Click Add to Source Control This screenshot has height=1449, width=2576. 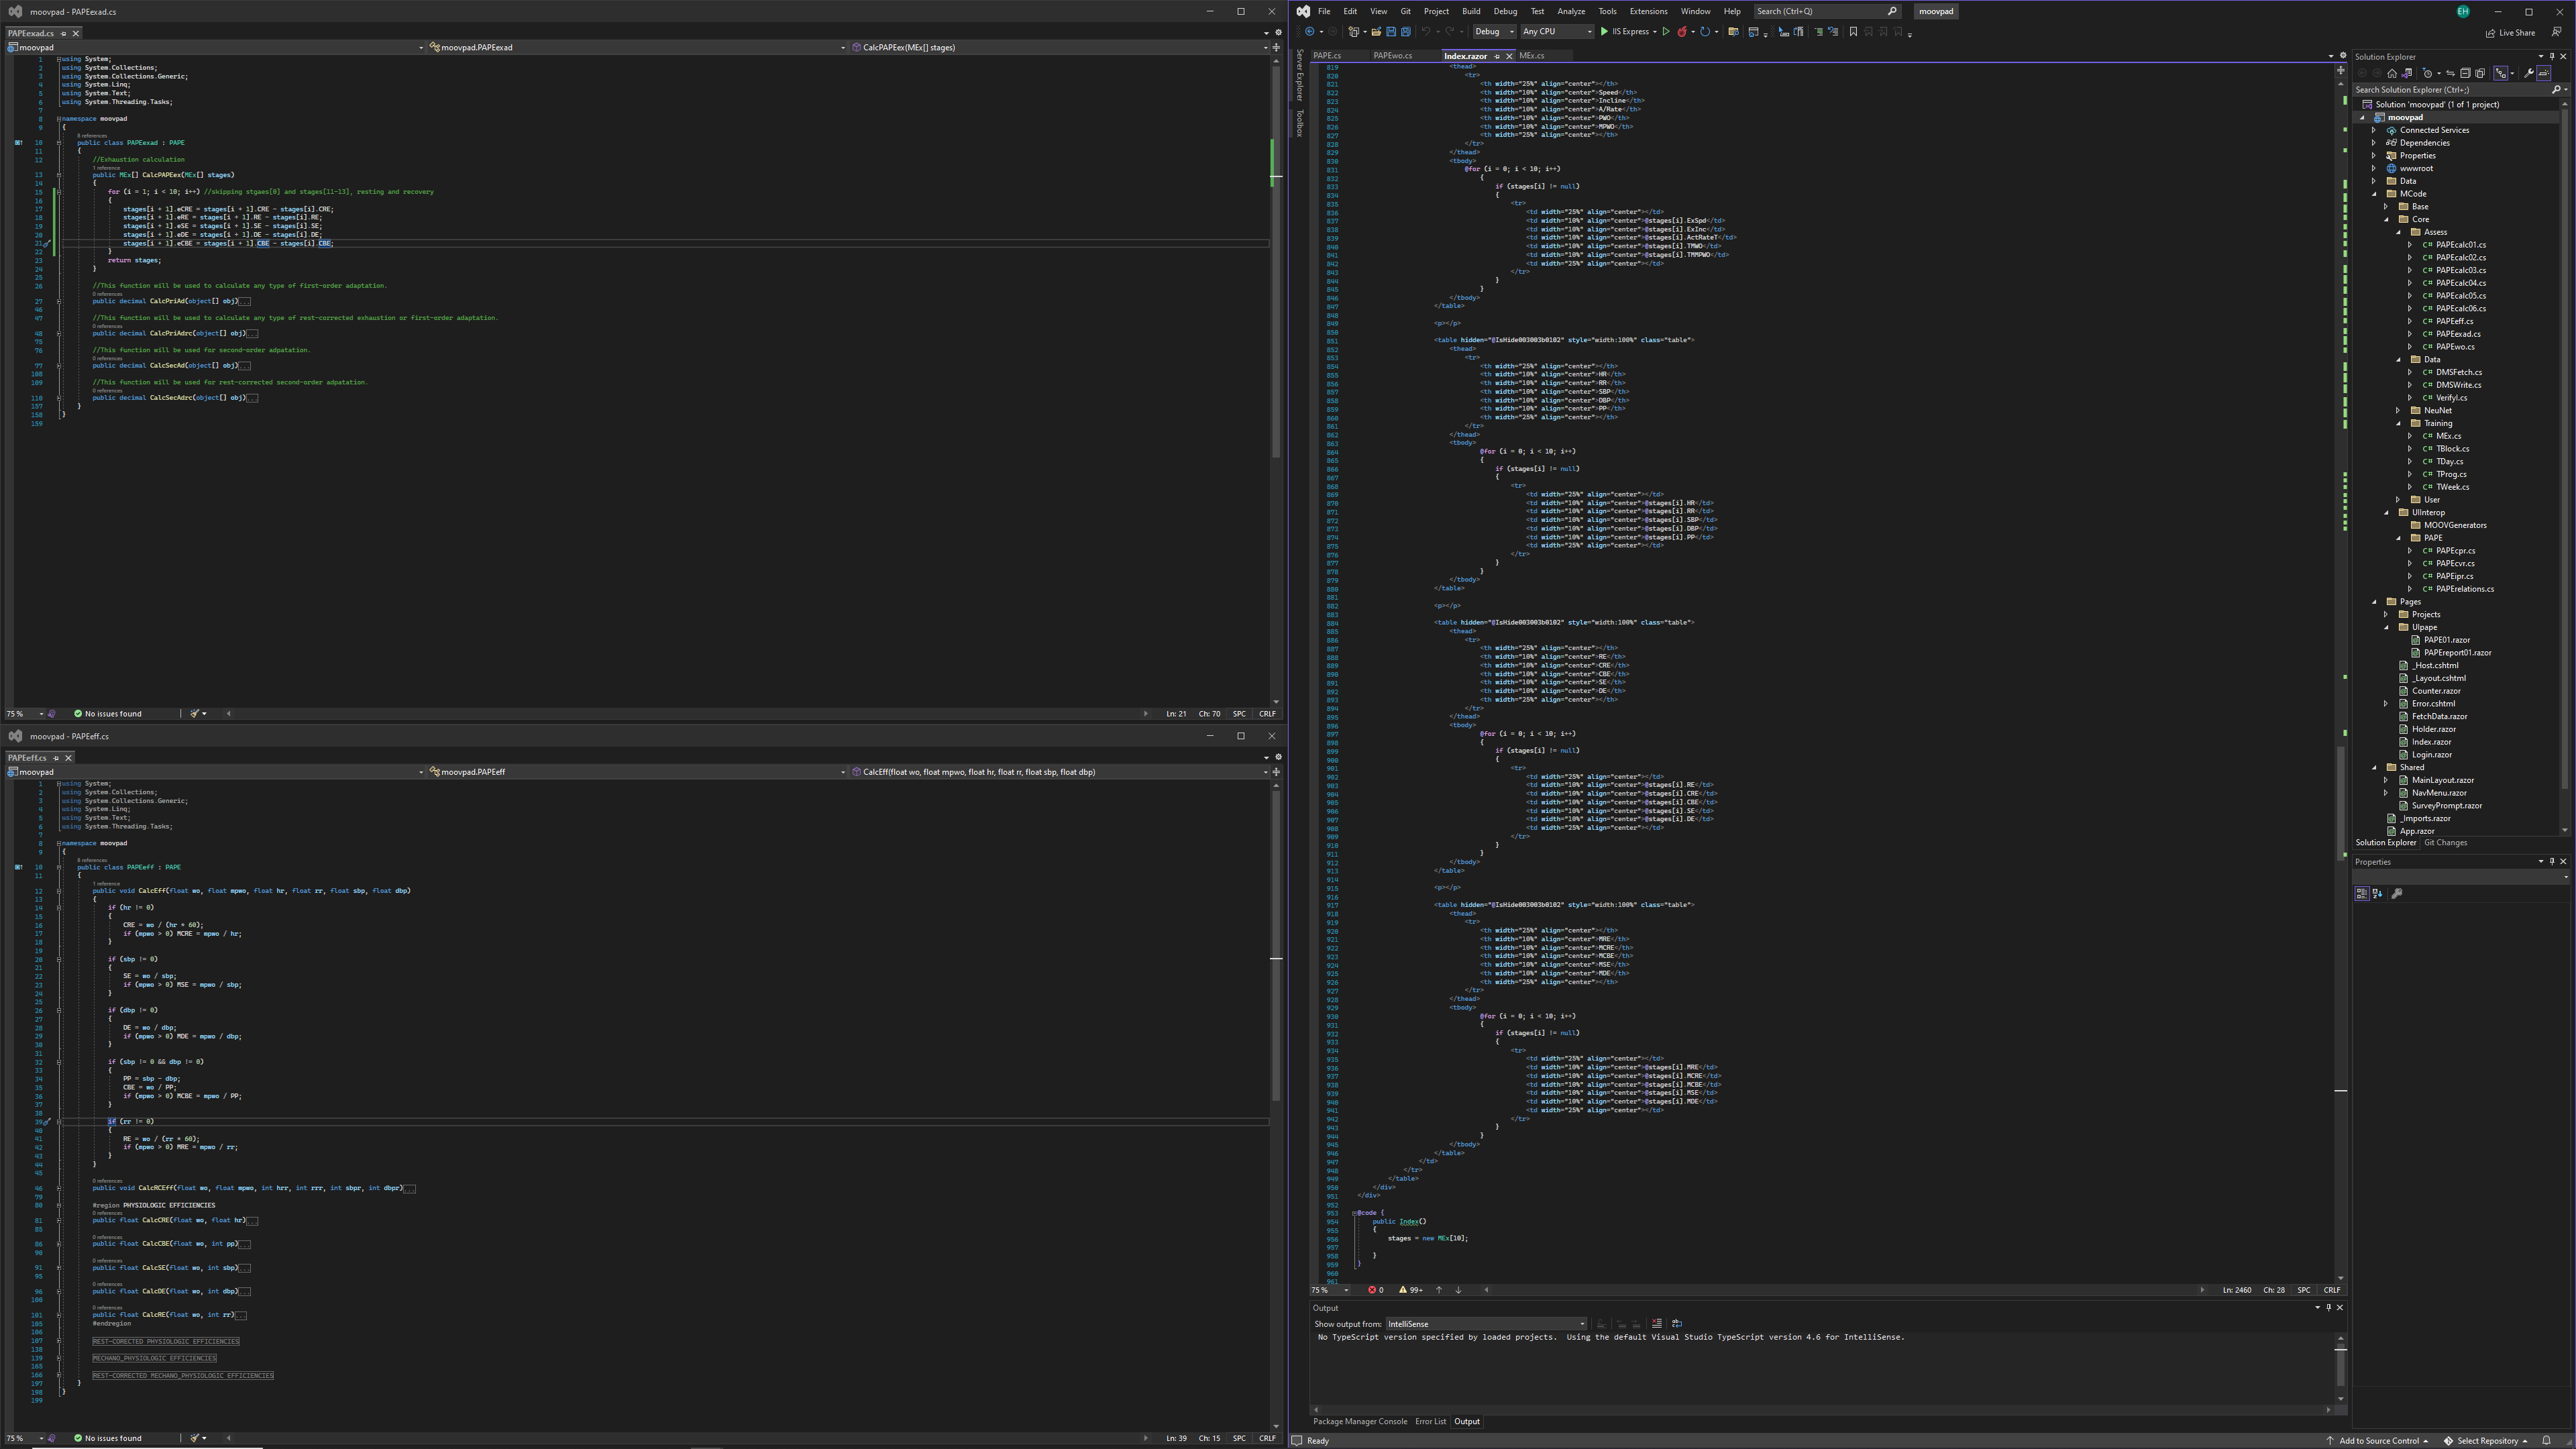2377,1441
